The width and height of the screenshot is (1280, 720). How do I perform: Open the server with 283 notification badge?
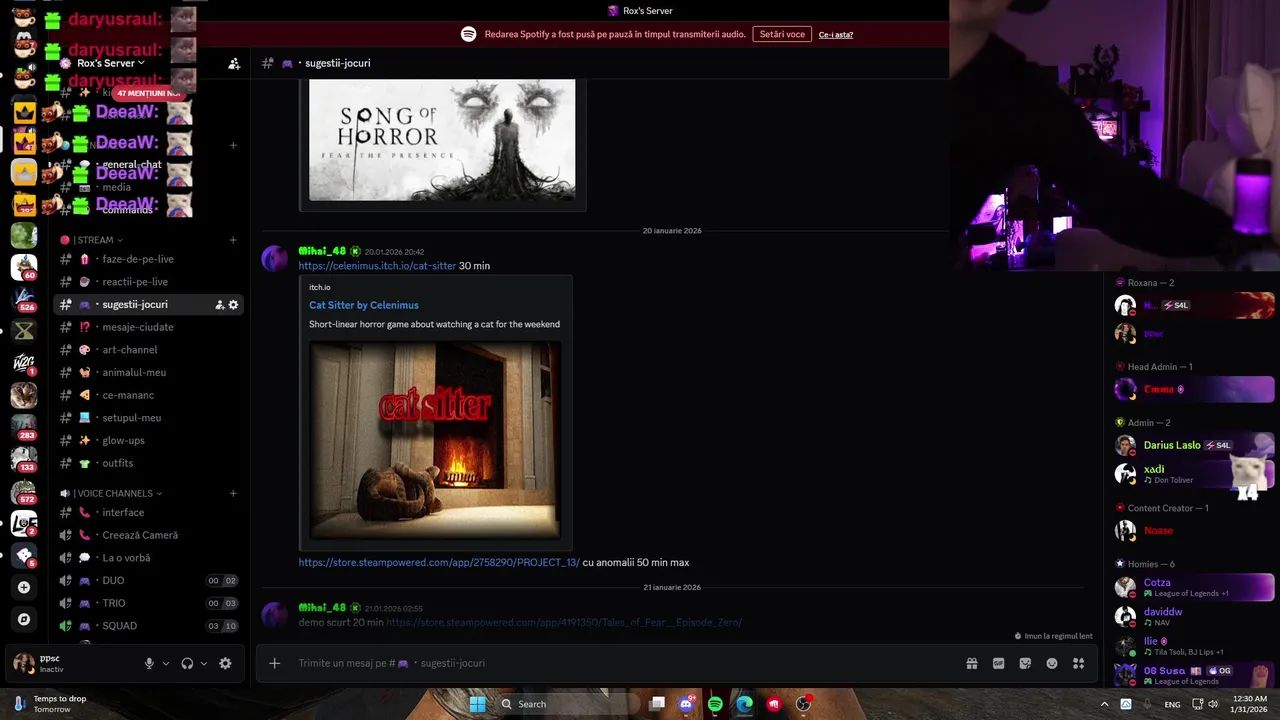pyautogui.click(x=24, y=427)
